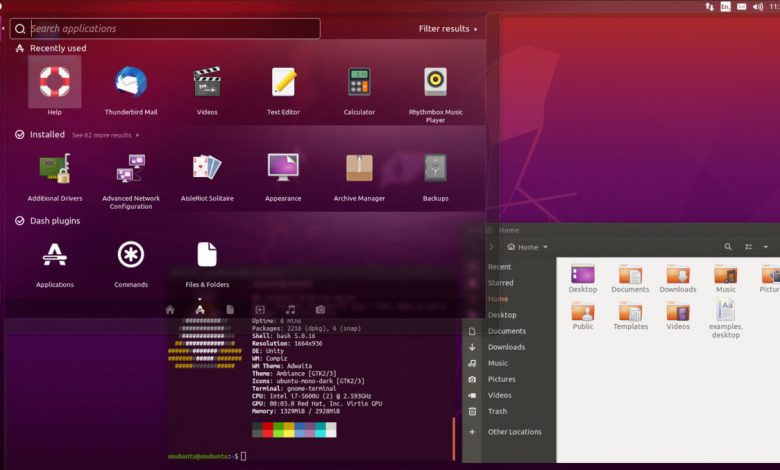Viewport: 780px width, 470px height.
Task: Switch to the Photos lens
Action: coord(320,310)
